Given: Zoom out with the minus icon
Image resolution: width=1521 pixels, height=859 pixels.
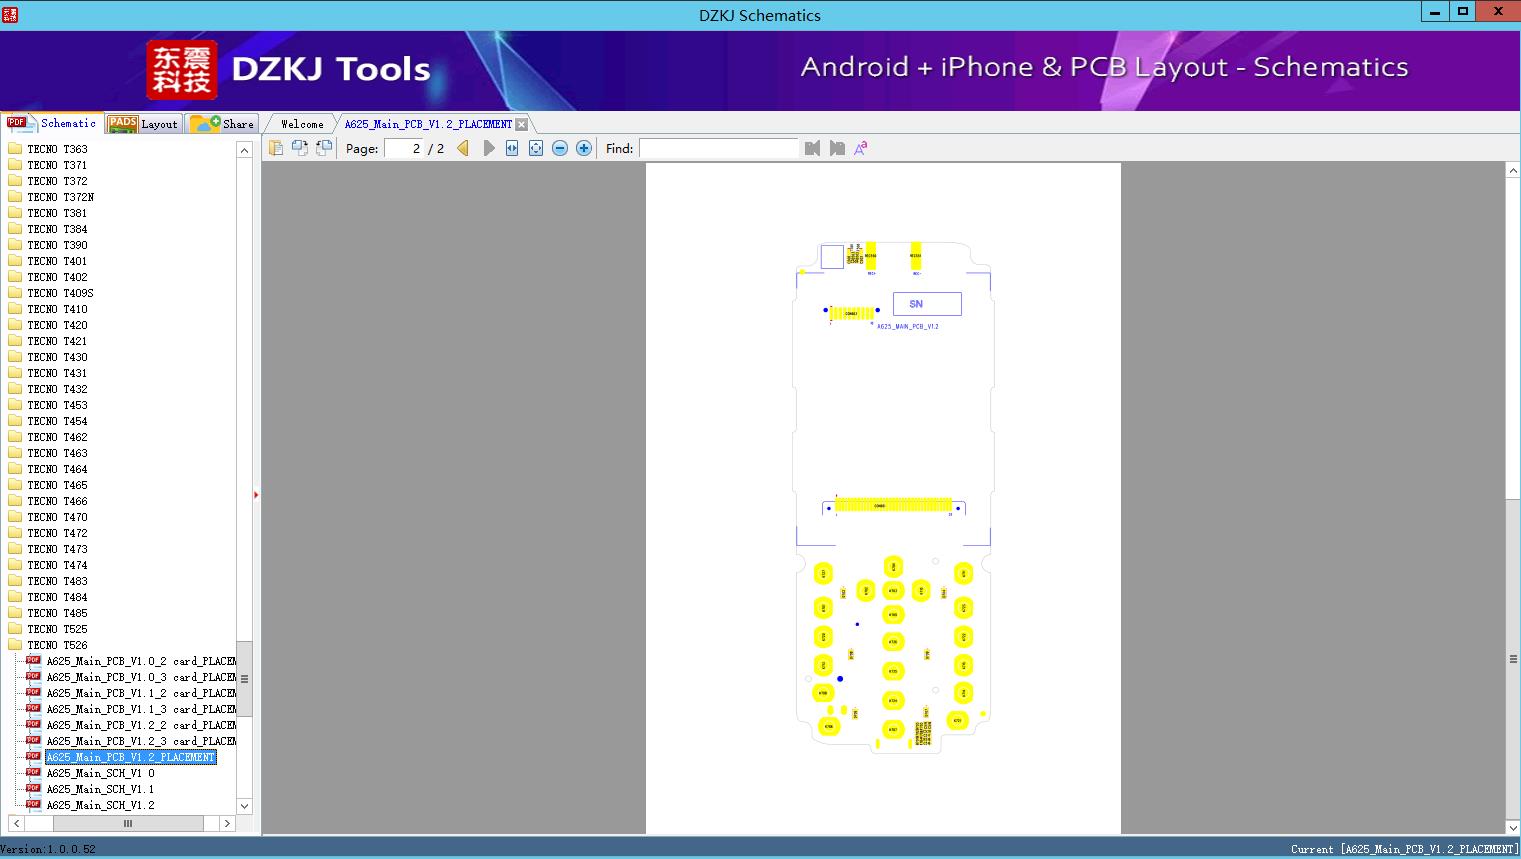Looking at the screenshot, I should [x=560, y=148].
